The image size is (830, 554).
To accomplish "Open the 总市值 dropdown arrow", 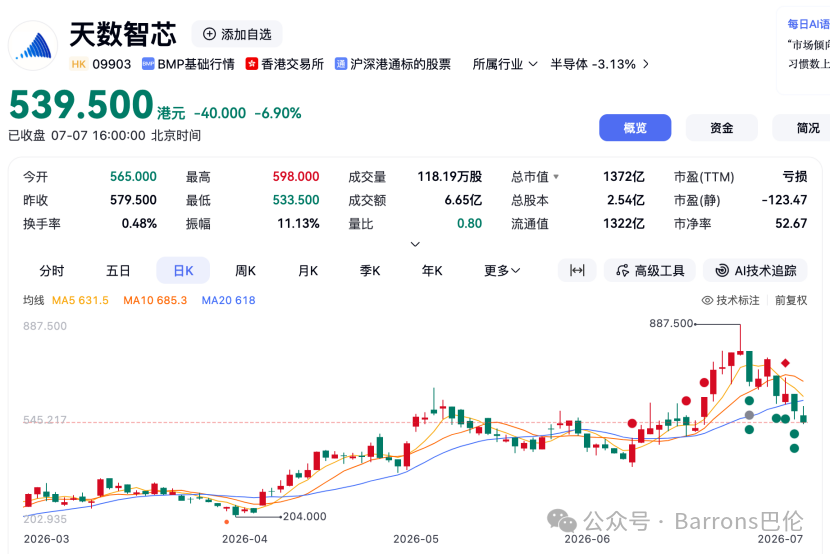I will 556,177.
